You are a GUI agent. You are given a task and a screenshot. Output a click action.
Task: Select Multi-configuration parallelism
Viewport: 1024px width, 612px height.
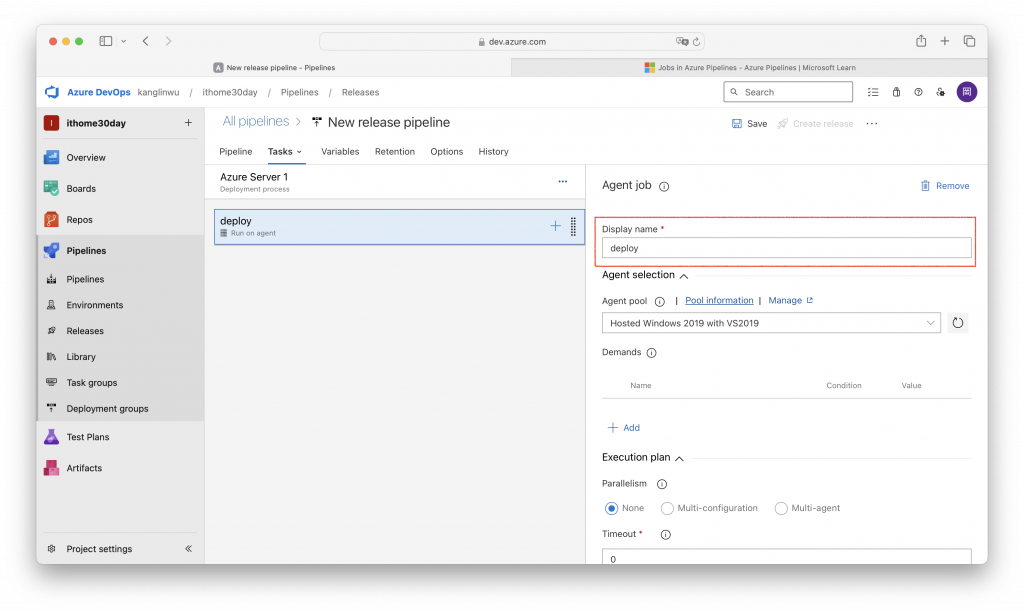(x=667, y=508)
